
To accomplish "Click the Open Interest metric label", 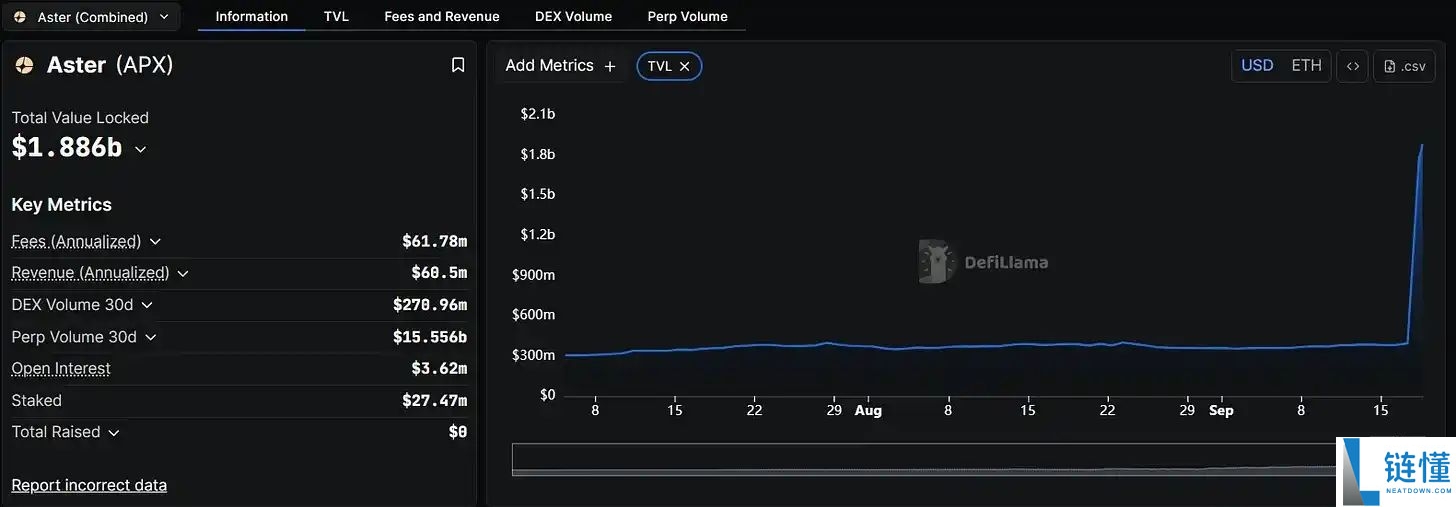I will [x=61, y=369].
